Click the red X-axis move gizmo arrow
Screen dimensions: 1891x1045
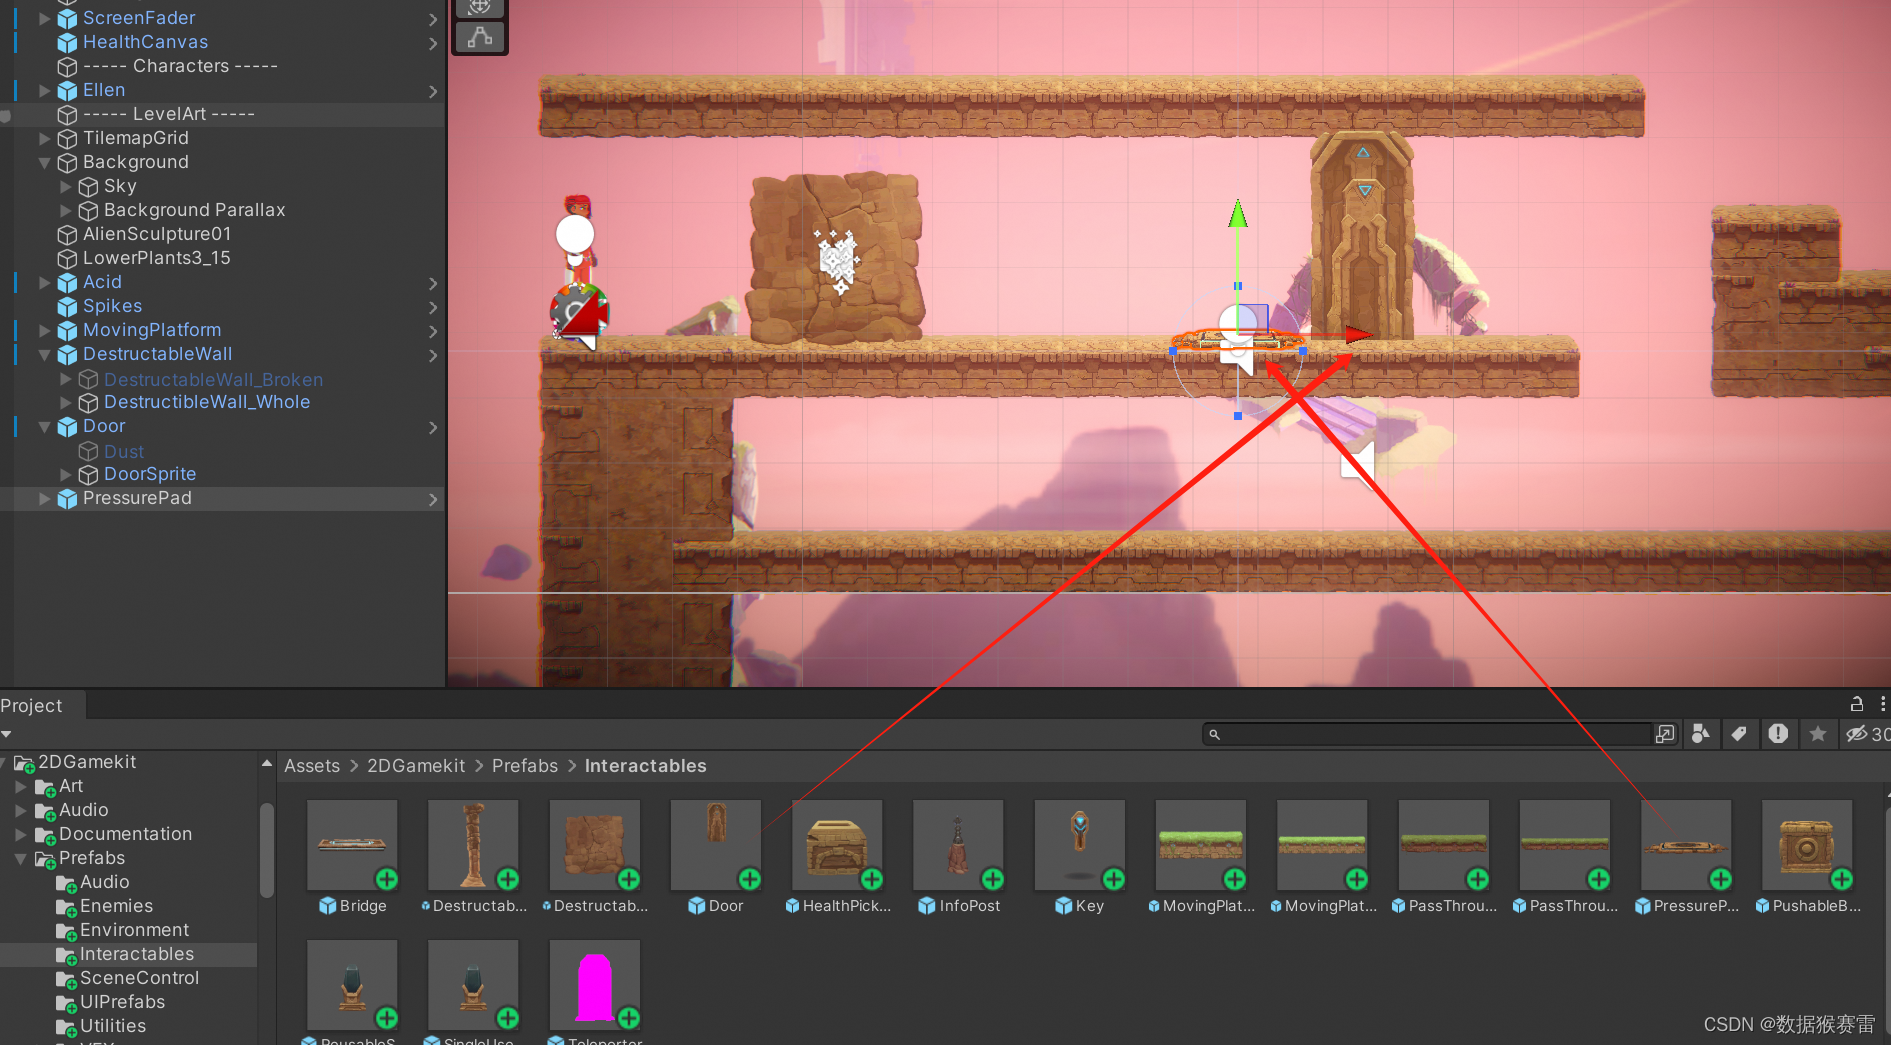(1358, 335)
